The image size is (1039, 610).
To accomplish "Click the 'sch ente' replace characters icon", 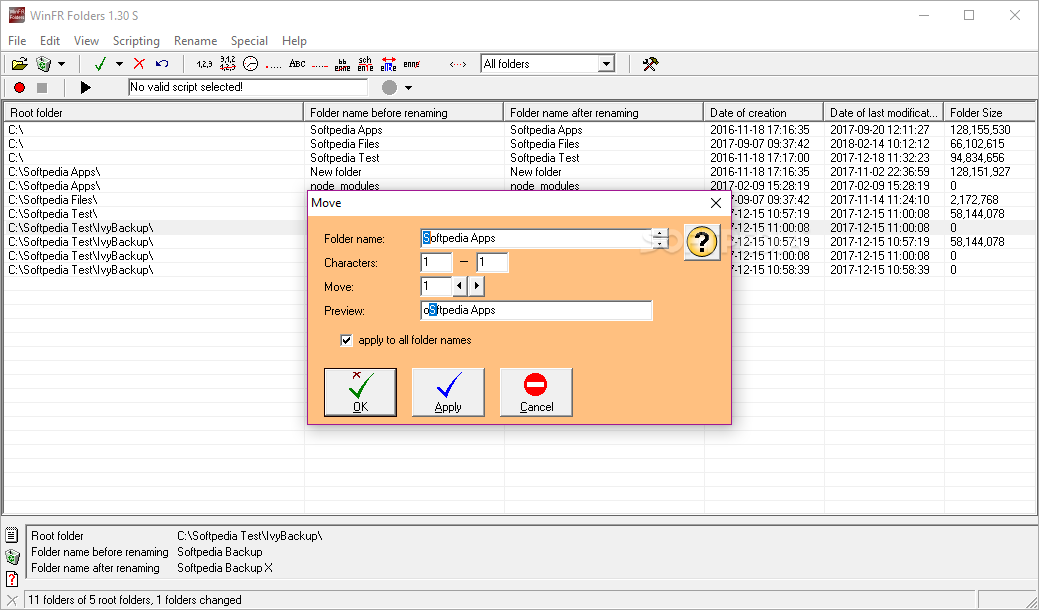I will 365,64.
